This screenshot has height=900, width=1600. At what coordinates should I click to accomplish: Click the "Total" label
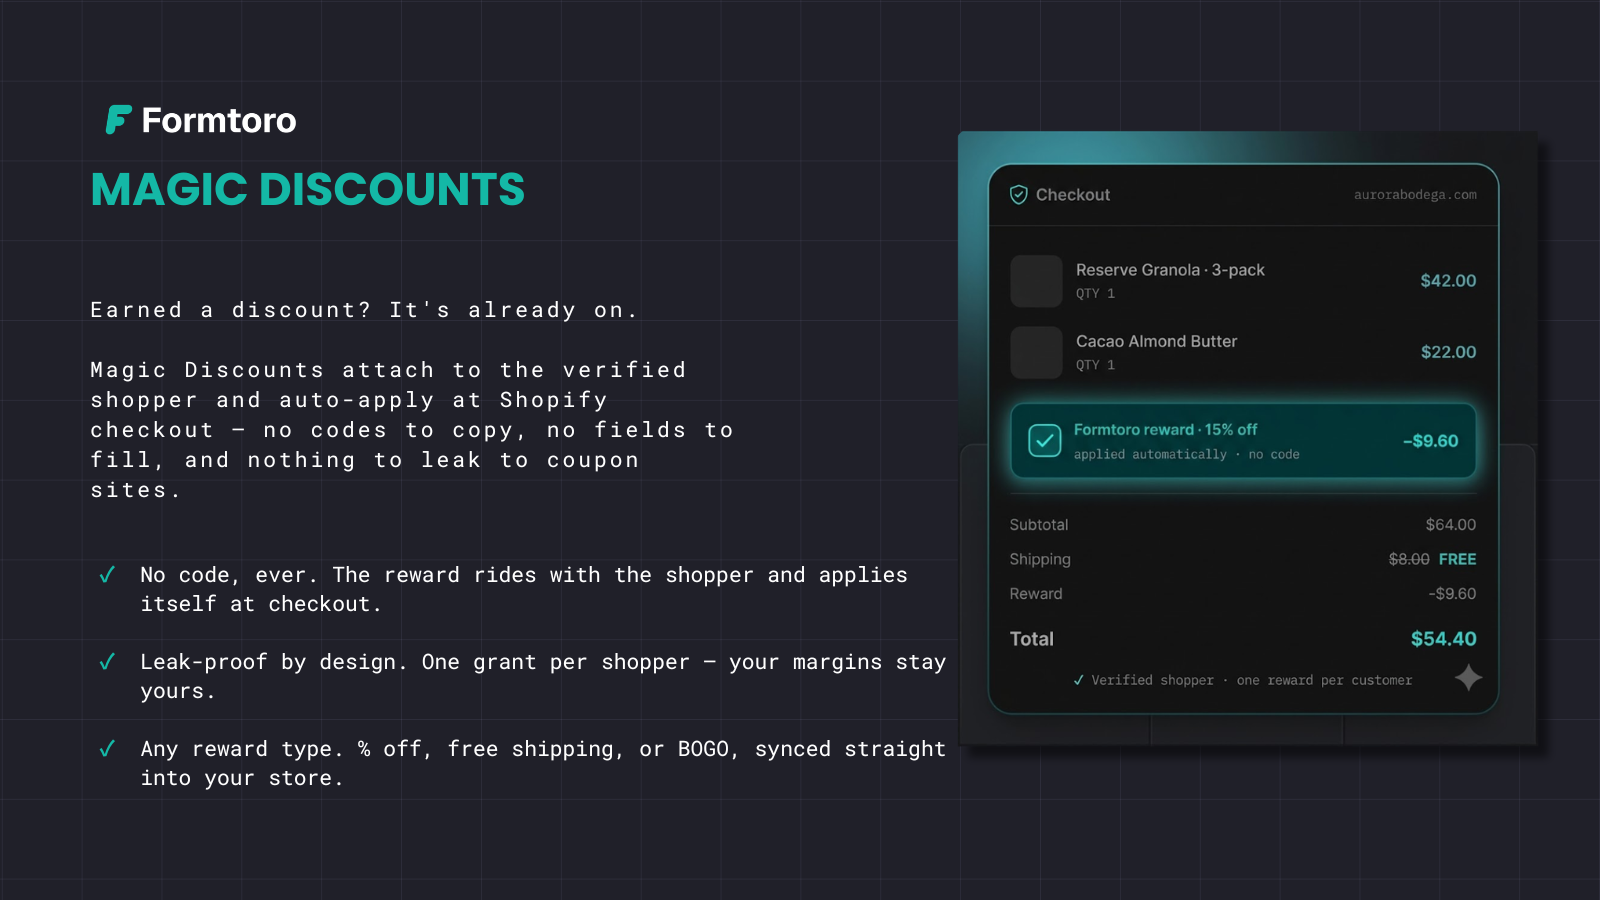[1032, 639]
